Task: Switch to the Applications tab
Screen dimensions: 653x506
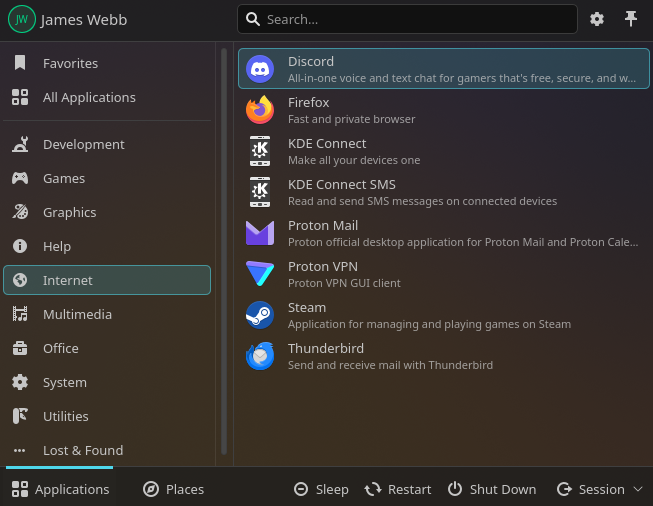Action: (x=60, y=489)
